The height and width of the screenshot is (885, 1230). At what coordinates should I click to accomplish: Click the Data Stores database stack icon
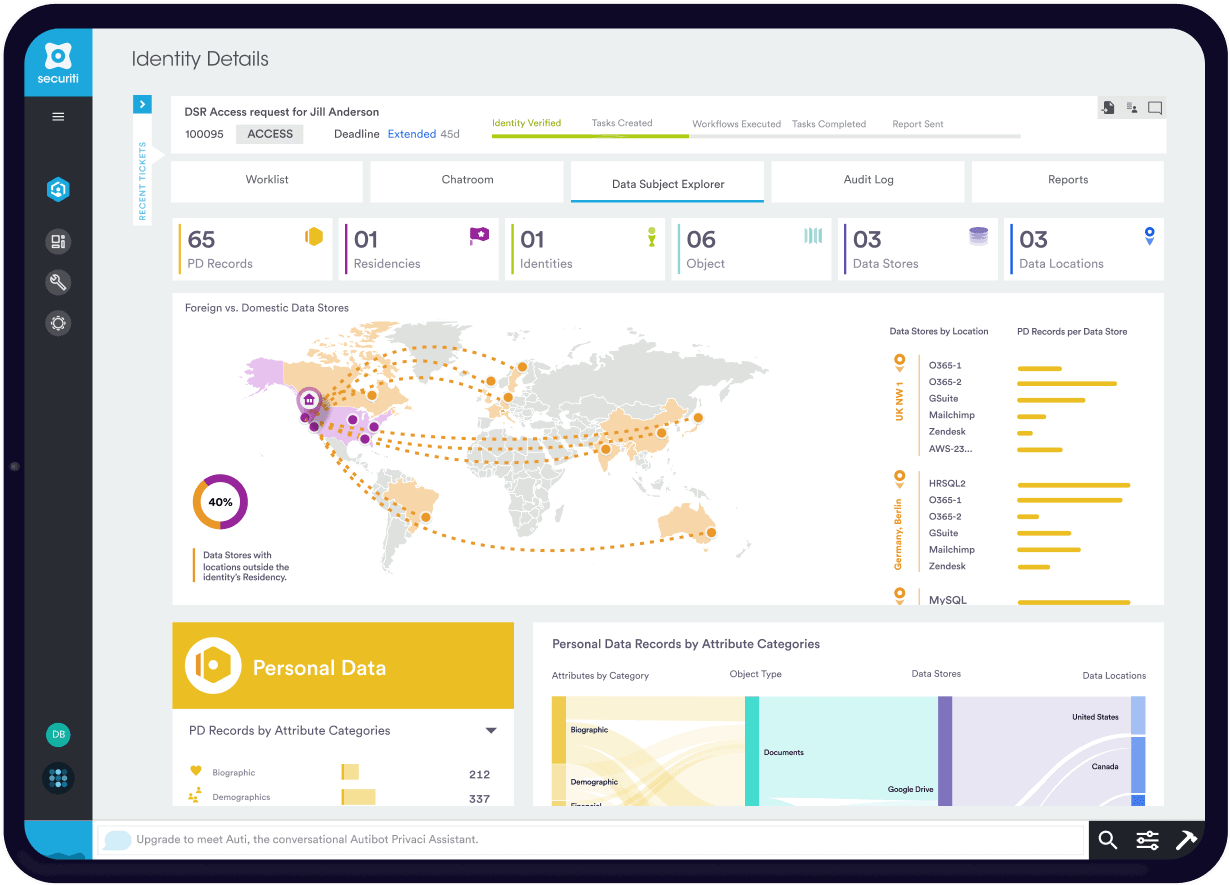pos(978,236)
